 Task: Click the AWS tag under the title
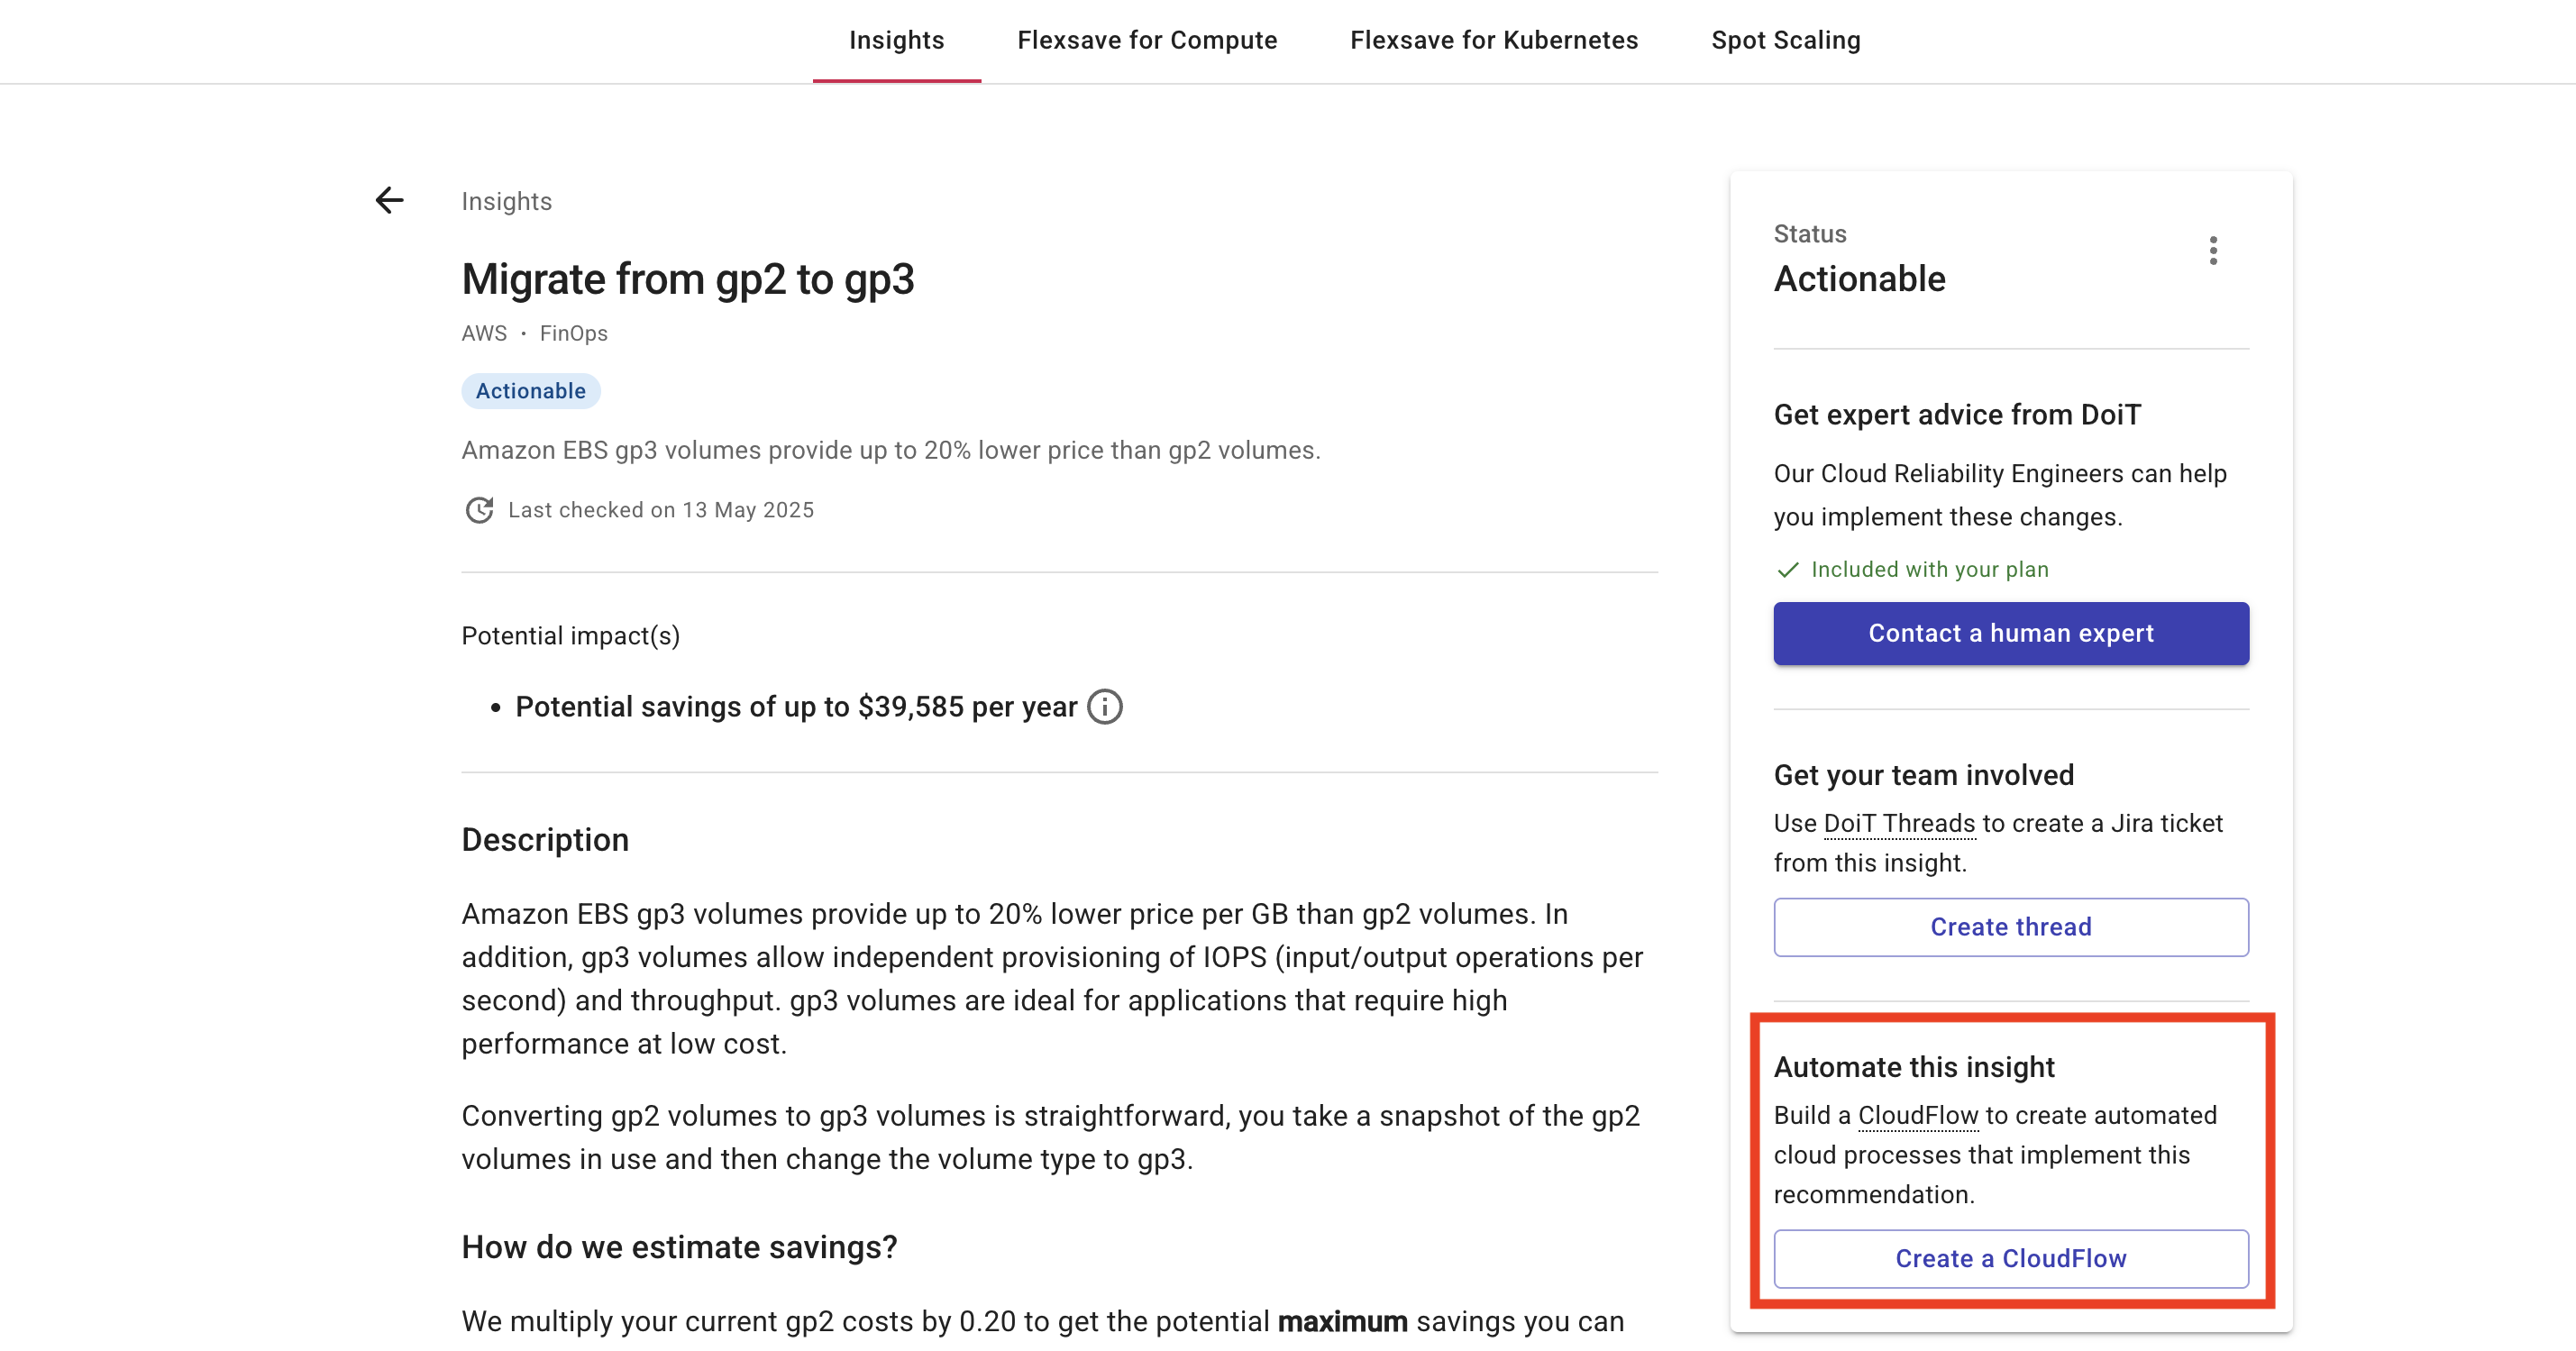coord(484,333)
